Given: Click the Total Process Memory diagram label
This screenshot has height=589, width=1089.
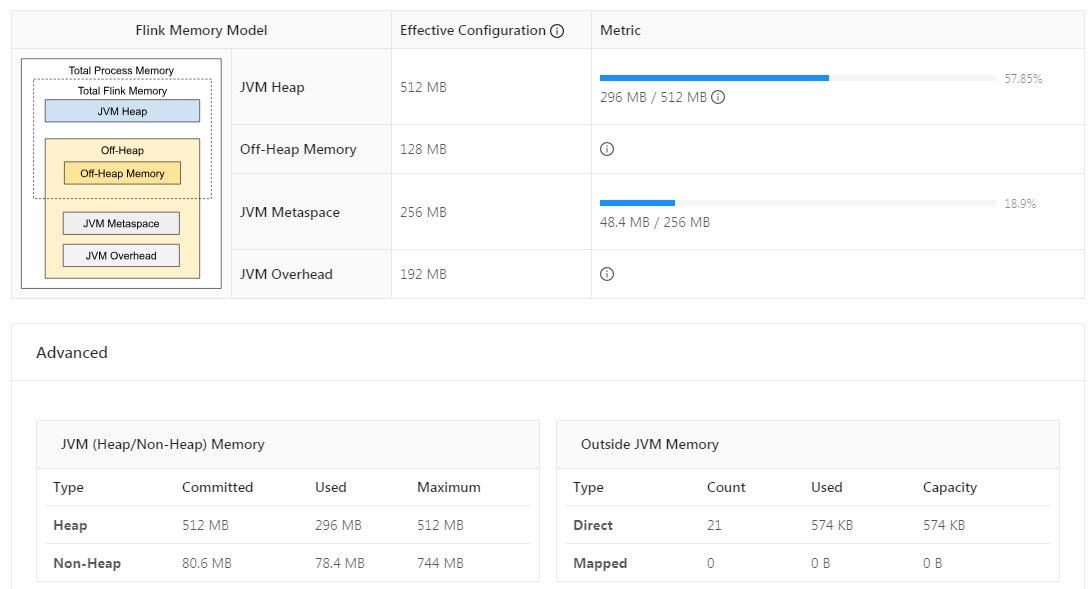Looking at the screenshot, I should (122, 70).
